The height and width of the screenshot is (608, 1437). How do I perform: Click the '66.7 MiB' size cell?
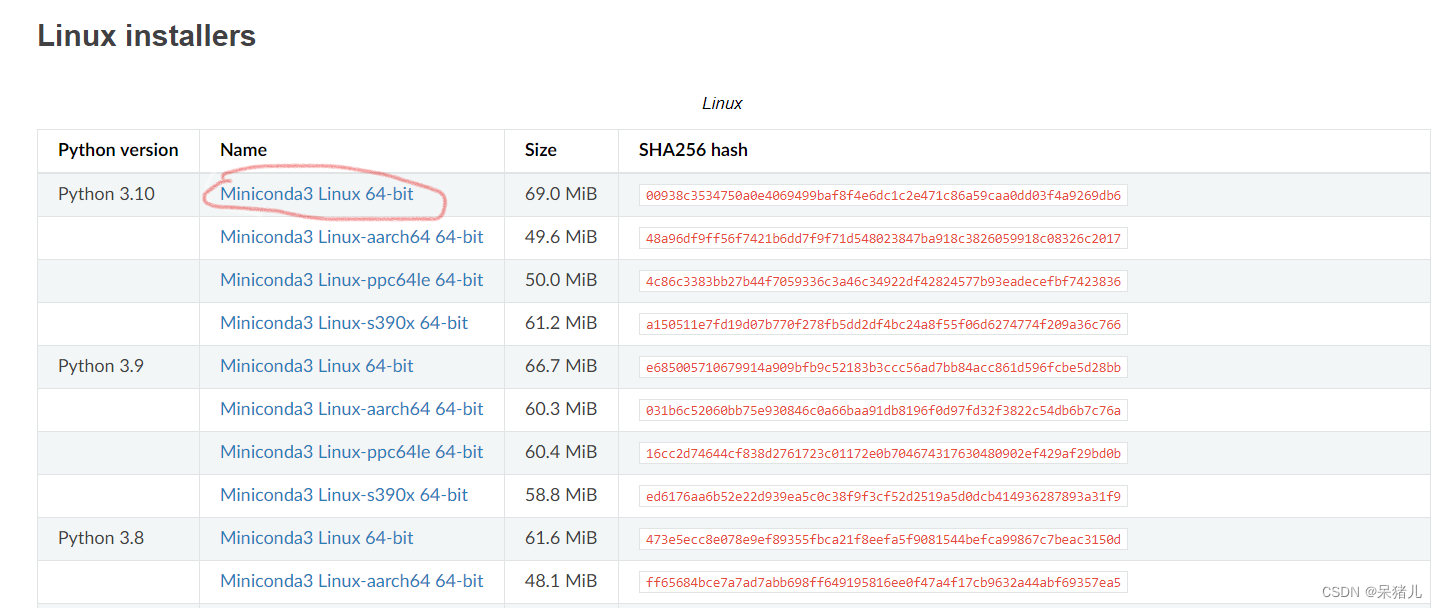[x=561, y=366]
